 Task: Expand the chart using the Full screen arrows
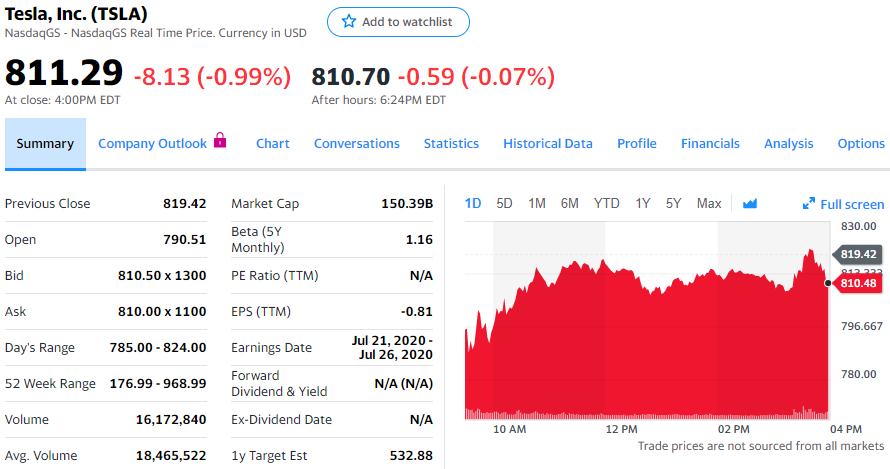pyautogui.click(x=809, y=204)
